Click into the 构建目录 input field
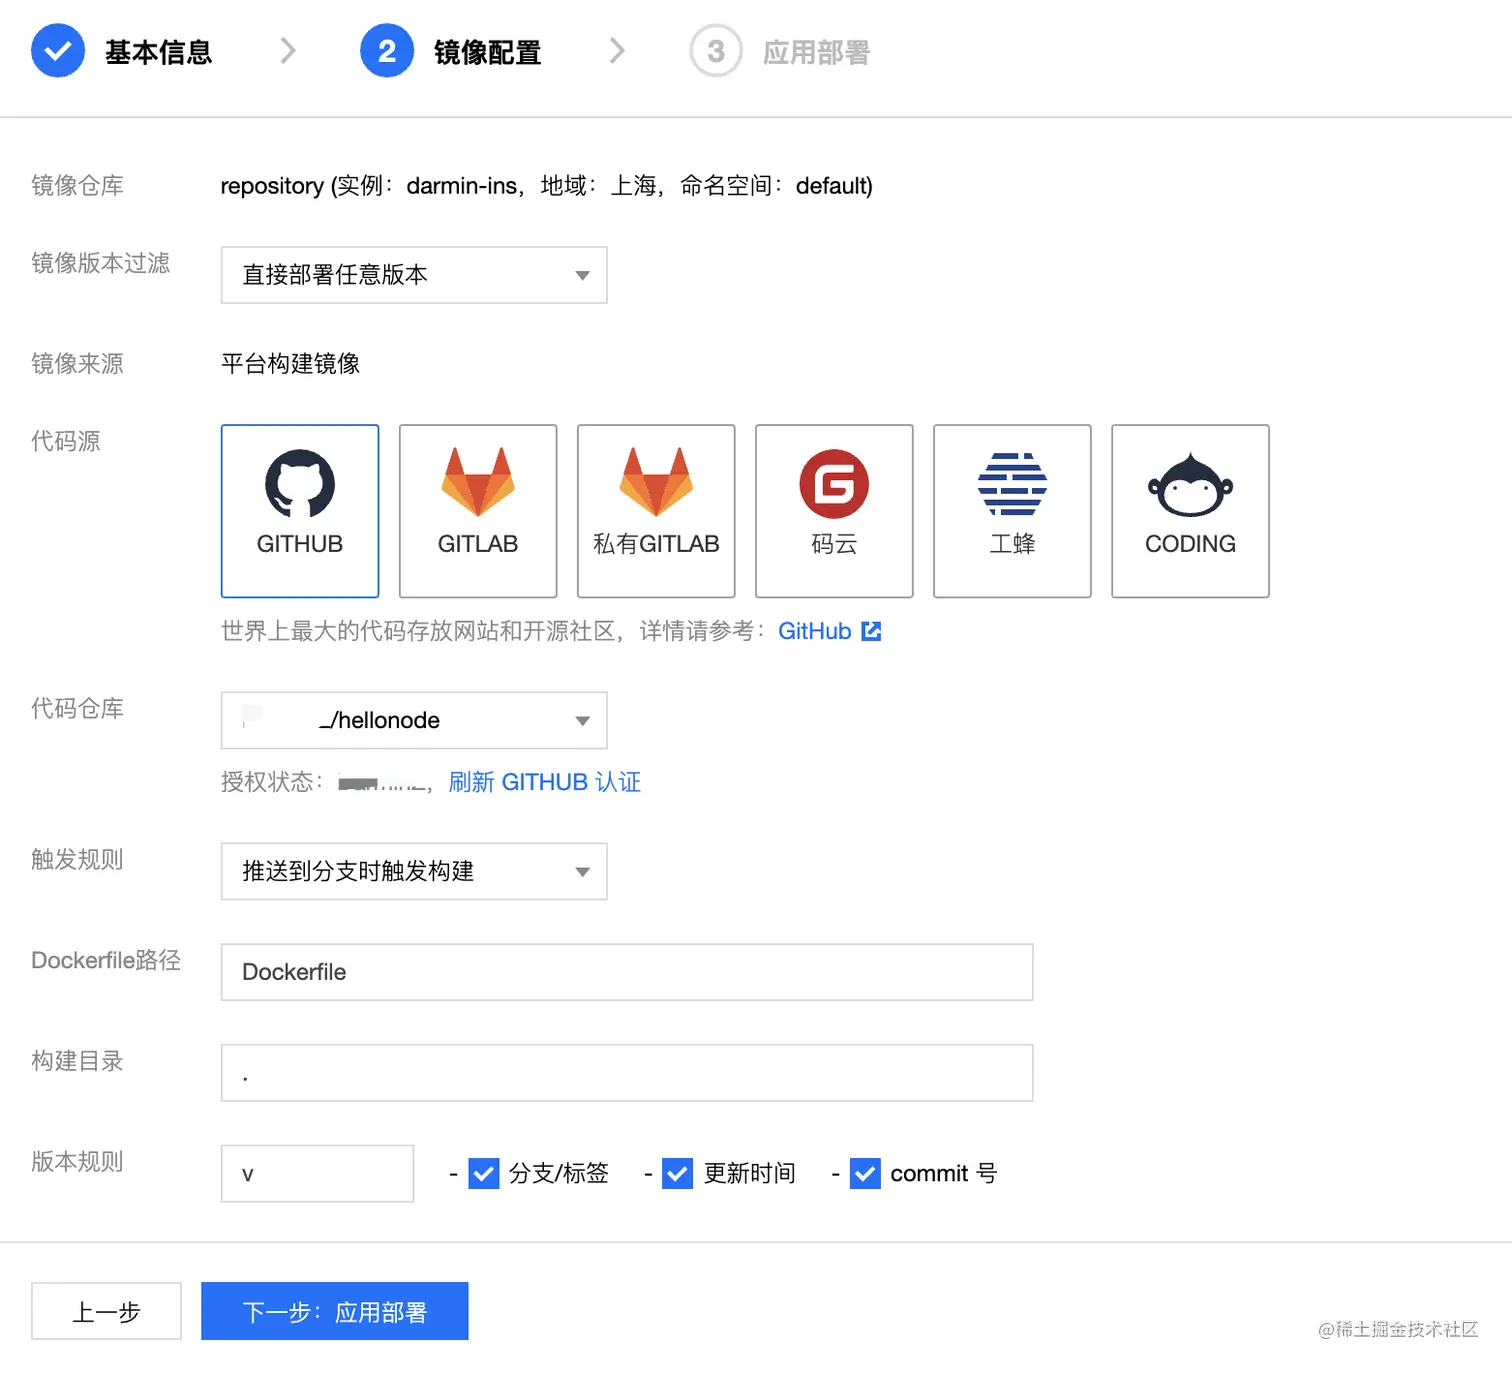This screenshot has height=1373, width=1512. point(627,1073)
